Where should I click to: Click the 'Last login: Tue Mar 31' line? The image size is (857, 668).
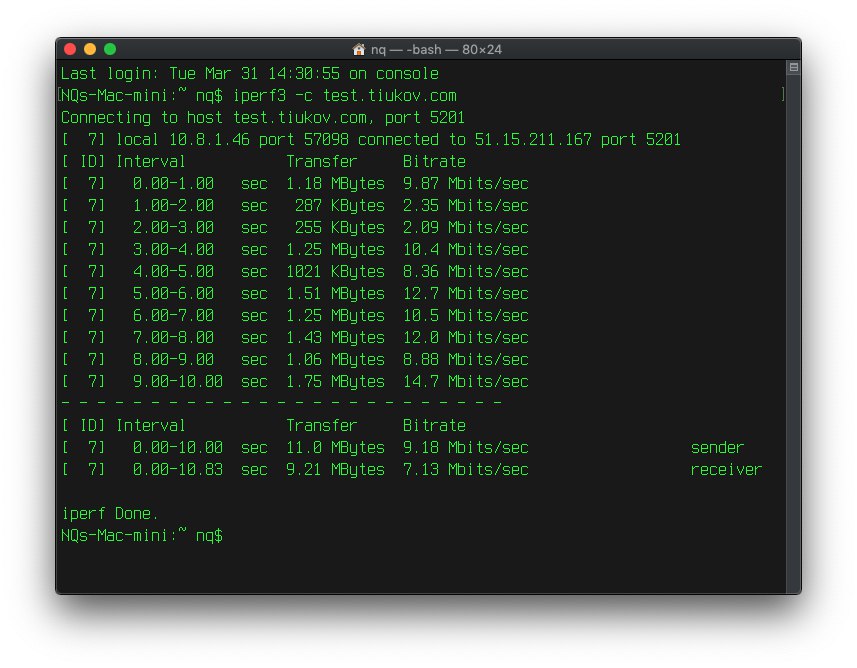pyautogui.click(x=250, y=73)
